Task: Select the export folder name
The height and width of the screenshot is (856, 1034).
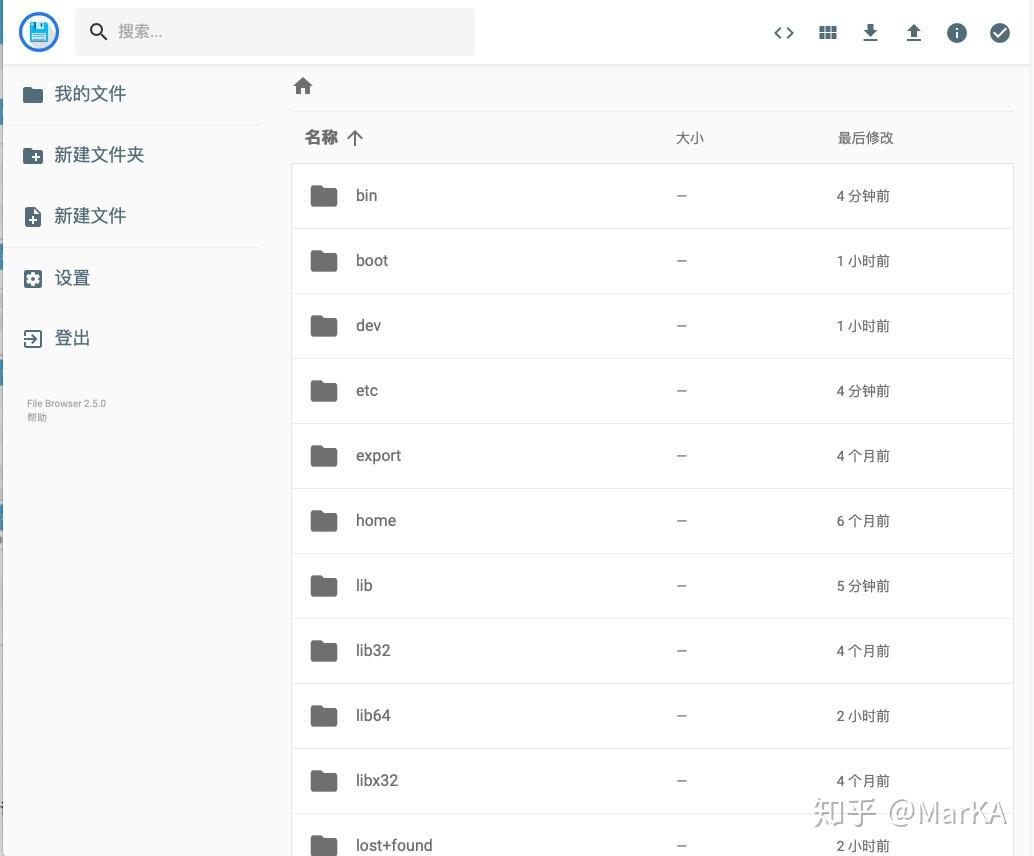Action: [379, 456]
